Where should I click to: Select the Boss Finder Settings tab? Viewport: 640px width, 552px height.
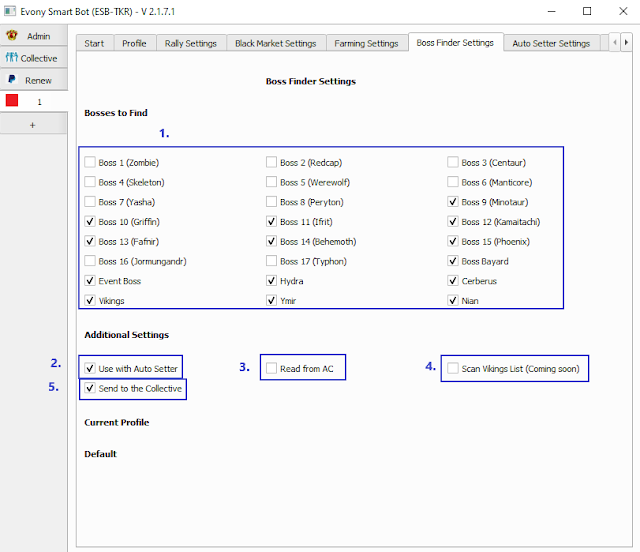[455, 42]
